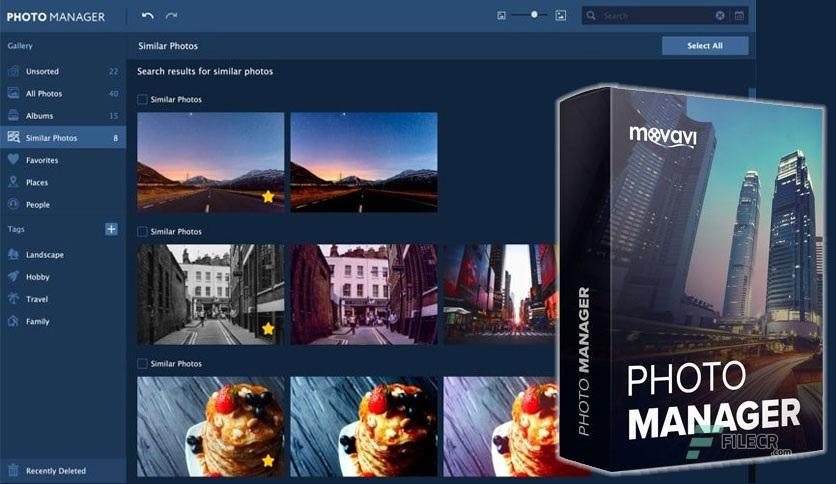The image size is (836, 484).
Task: Open All Photos in the sidebar
Action: pos(63,93)
